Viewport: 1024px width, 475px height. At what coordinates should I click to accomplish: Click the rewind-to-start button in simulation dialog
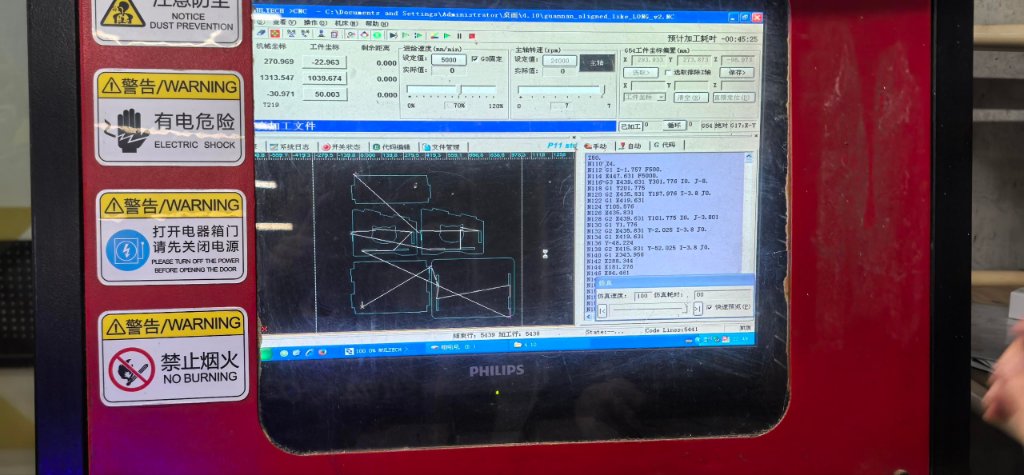pos(602,311)
